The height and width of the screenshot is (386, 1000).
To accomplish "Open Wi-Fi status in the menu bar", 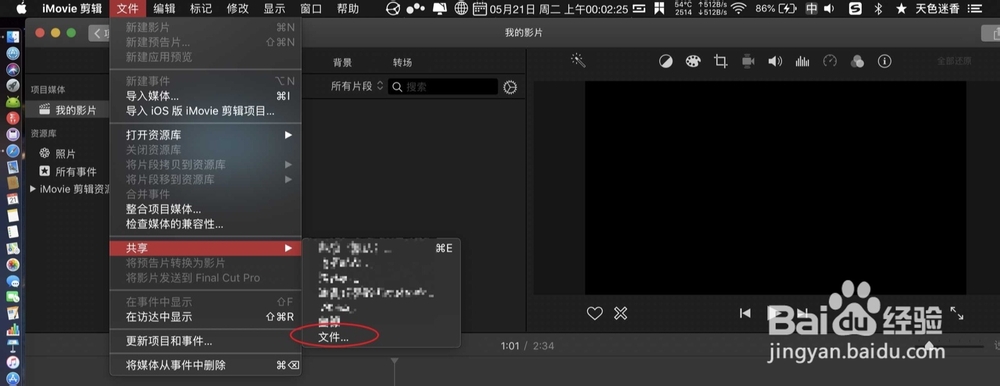I will pos(739,8).
